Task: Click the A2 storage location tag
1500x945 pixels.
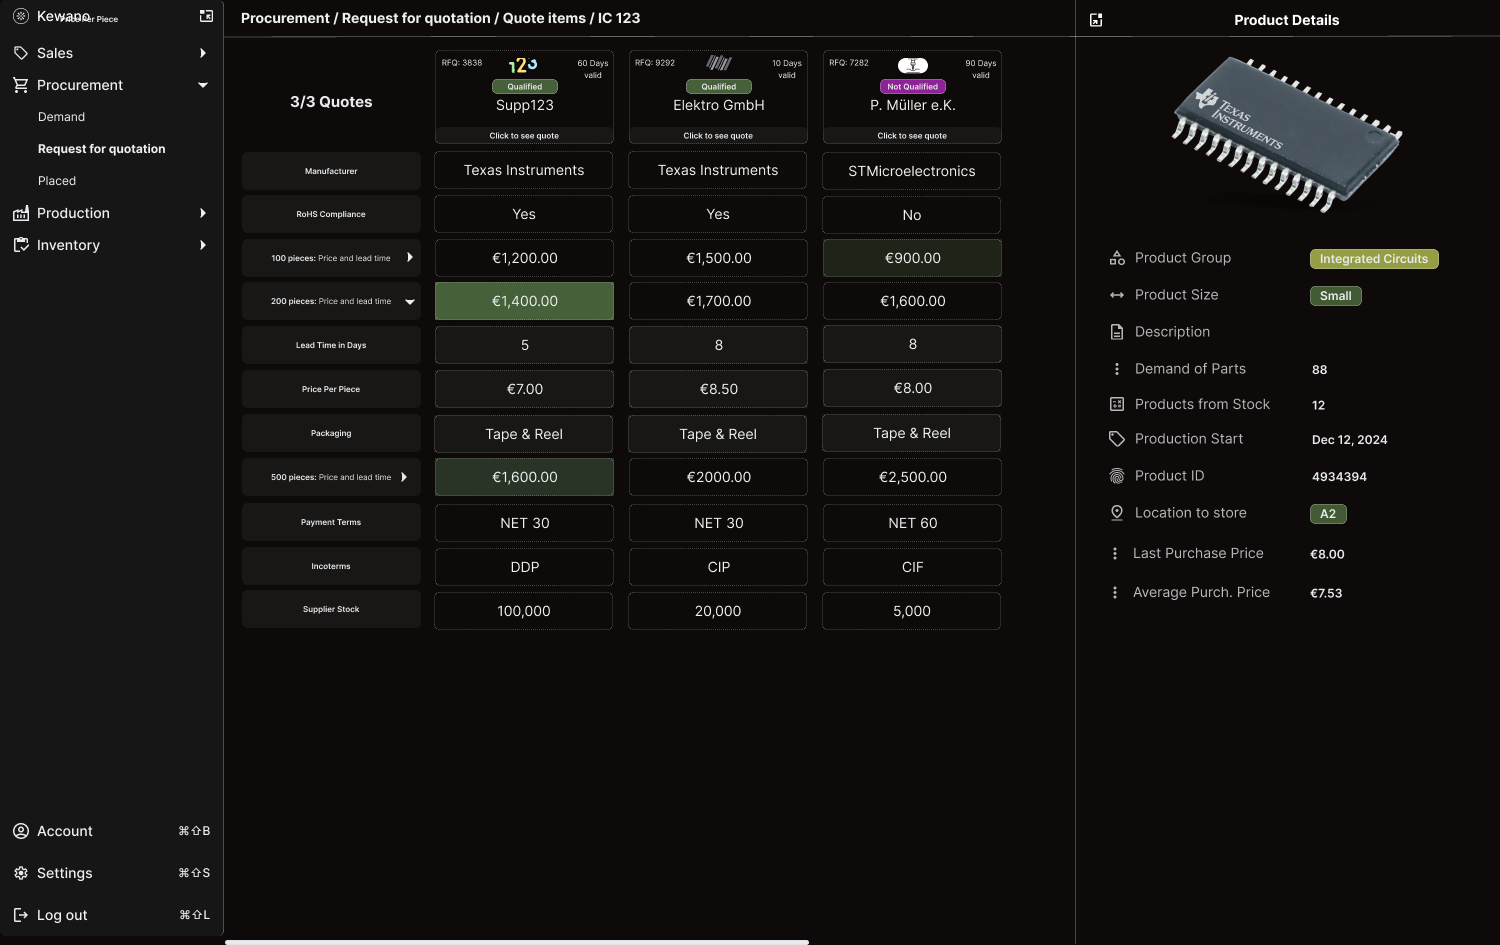Action: 1328,514
